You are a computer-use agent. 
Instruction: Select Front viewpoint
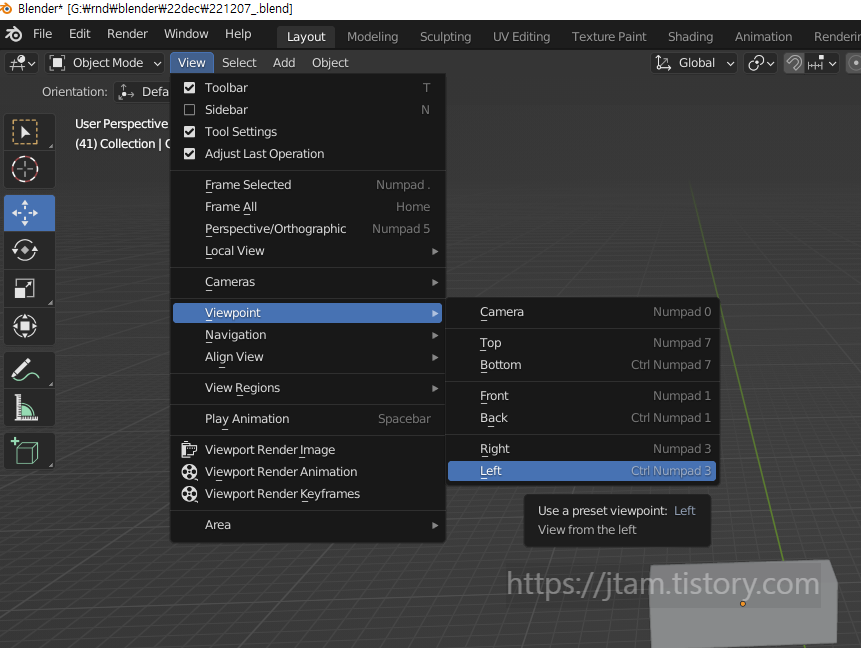(x=582, y=396)
